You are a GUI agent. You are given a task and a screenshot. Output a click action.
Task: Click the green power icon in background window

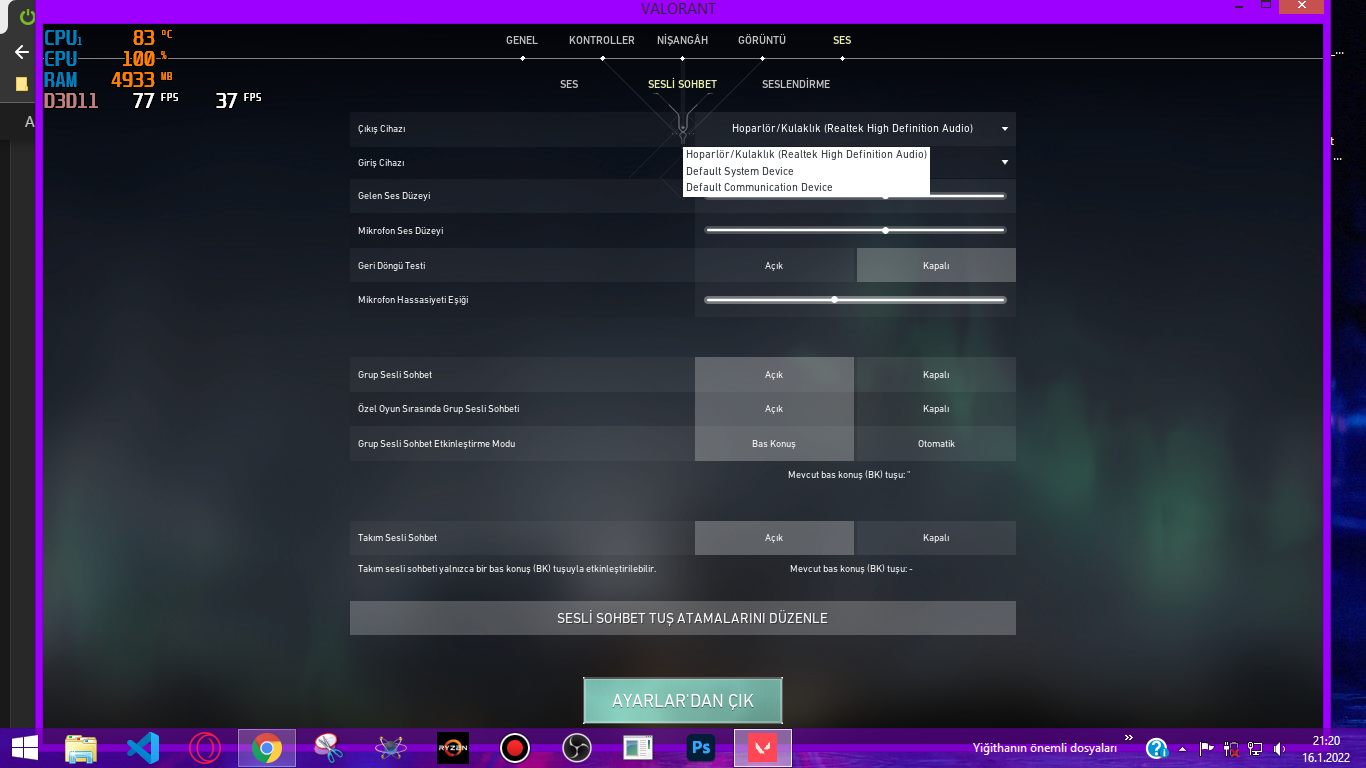click(x=27, y=17)
